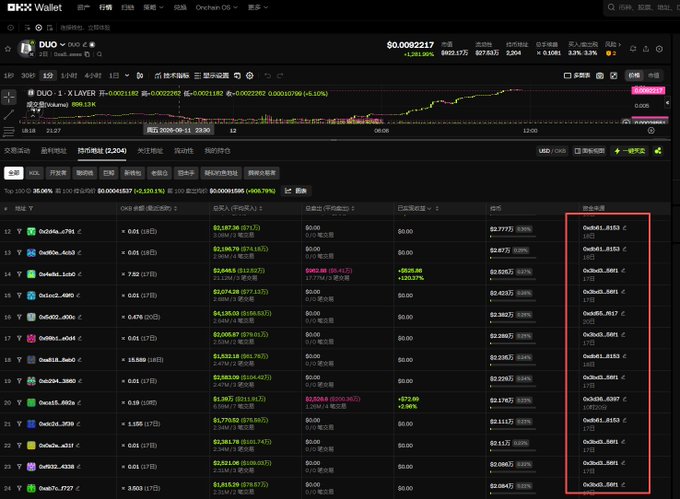
Task: Click the 一键买卖 quick trade button
Action: pyautogui.click(x=630, y=151)
